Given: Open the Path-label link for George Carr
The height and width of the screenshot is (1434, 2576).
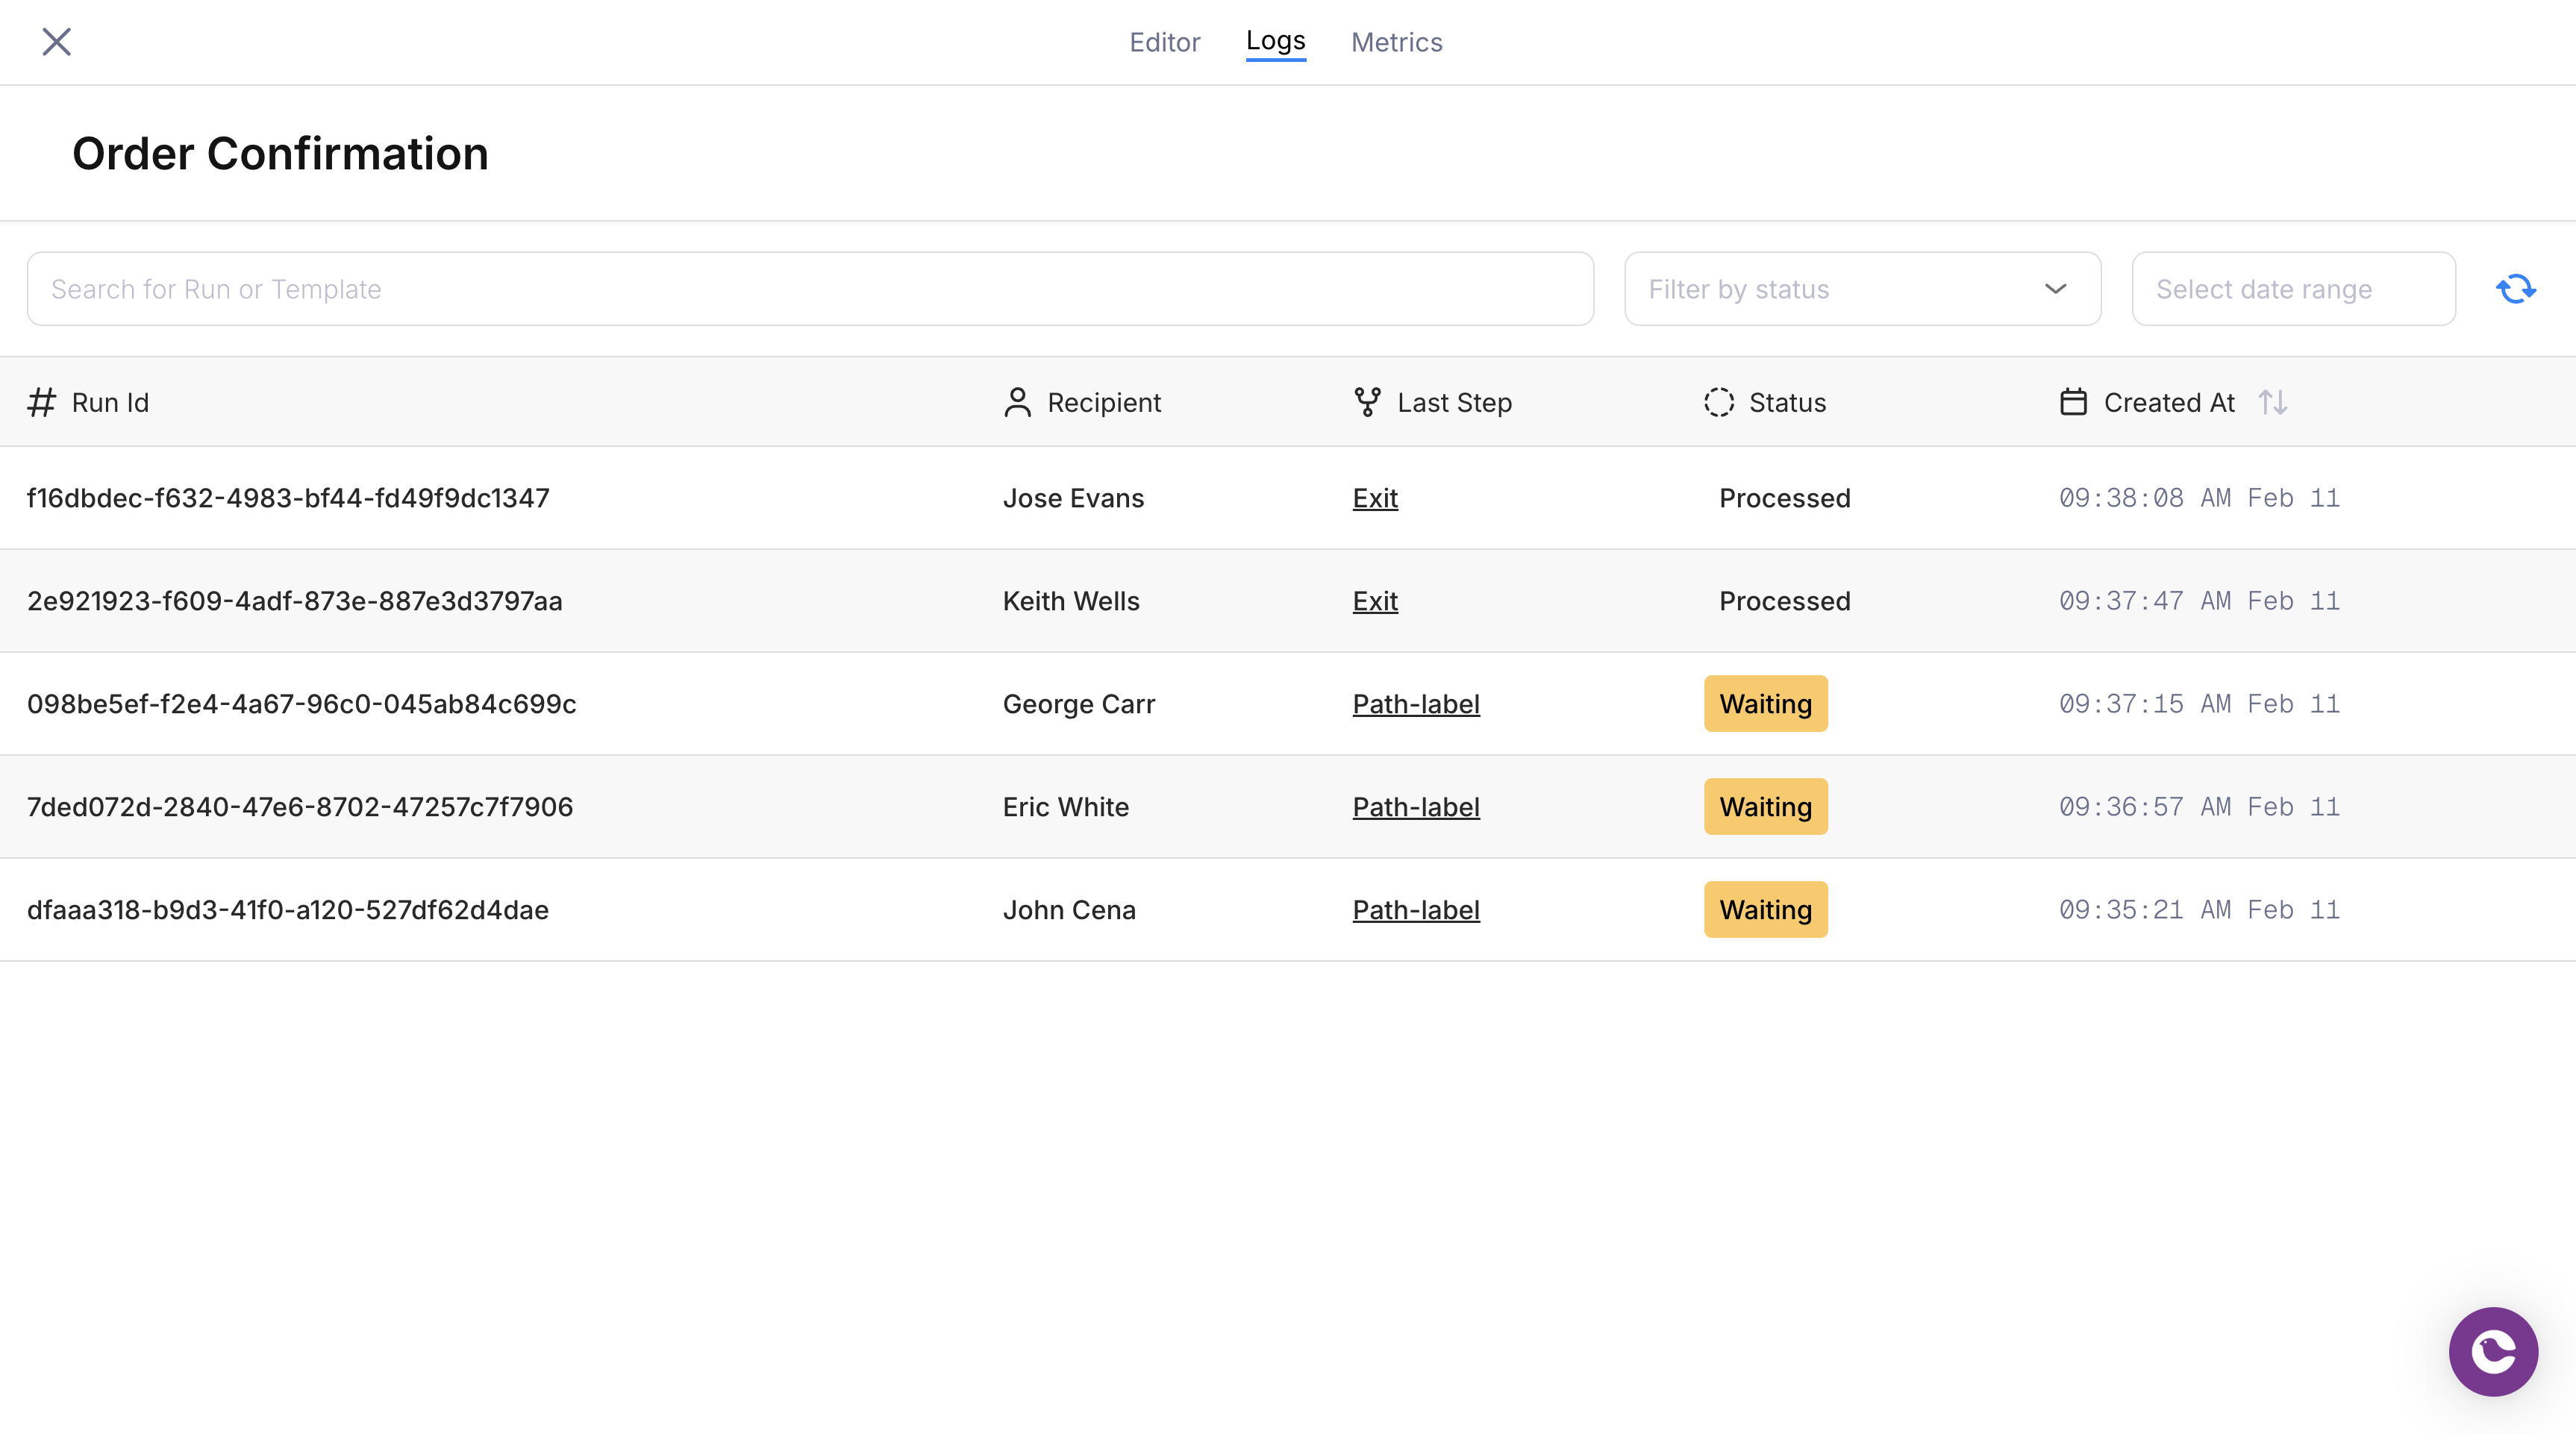Looking at the screenshot, I should (1415, 704).
